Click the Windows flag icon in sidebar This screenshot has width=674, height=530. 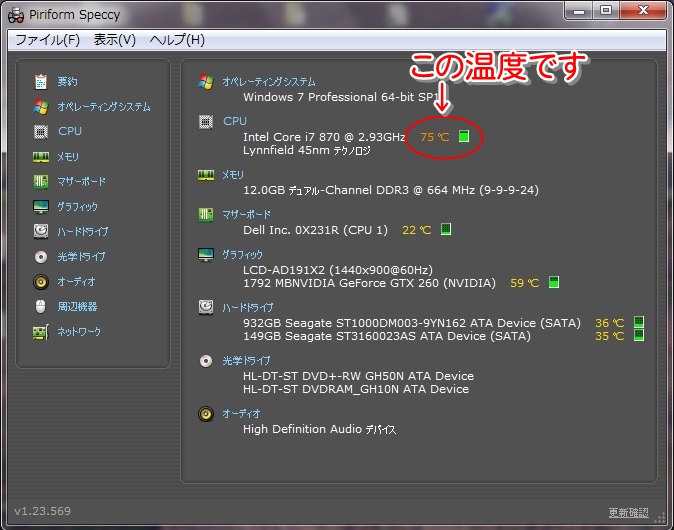click(x=41, y=107)
